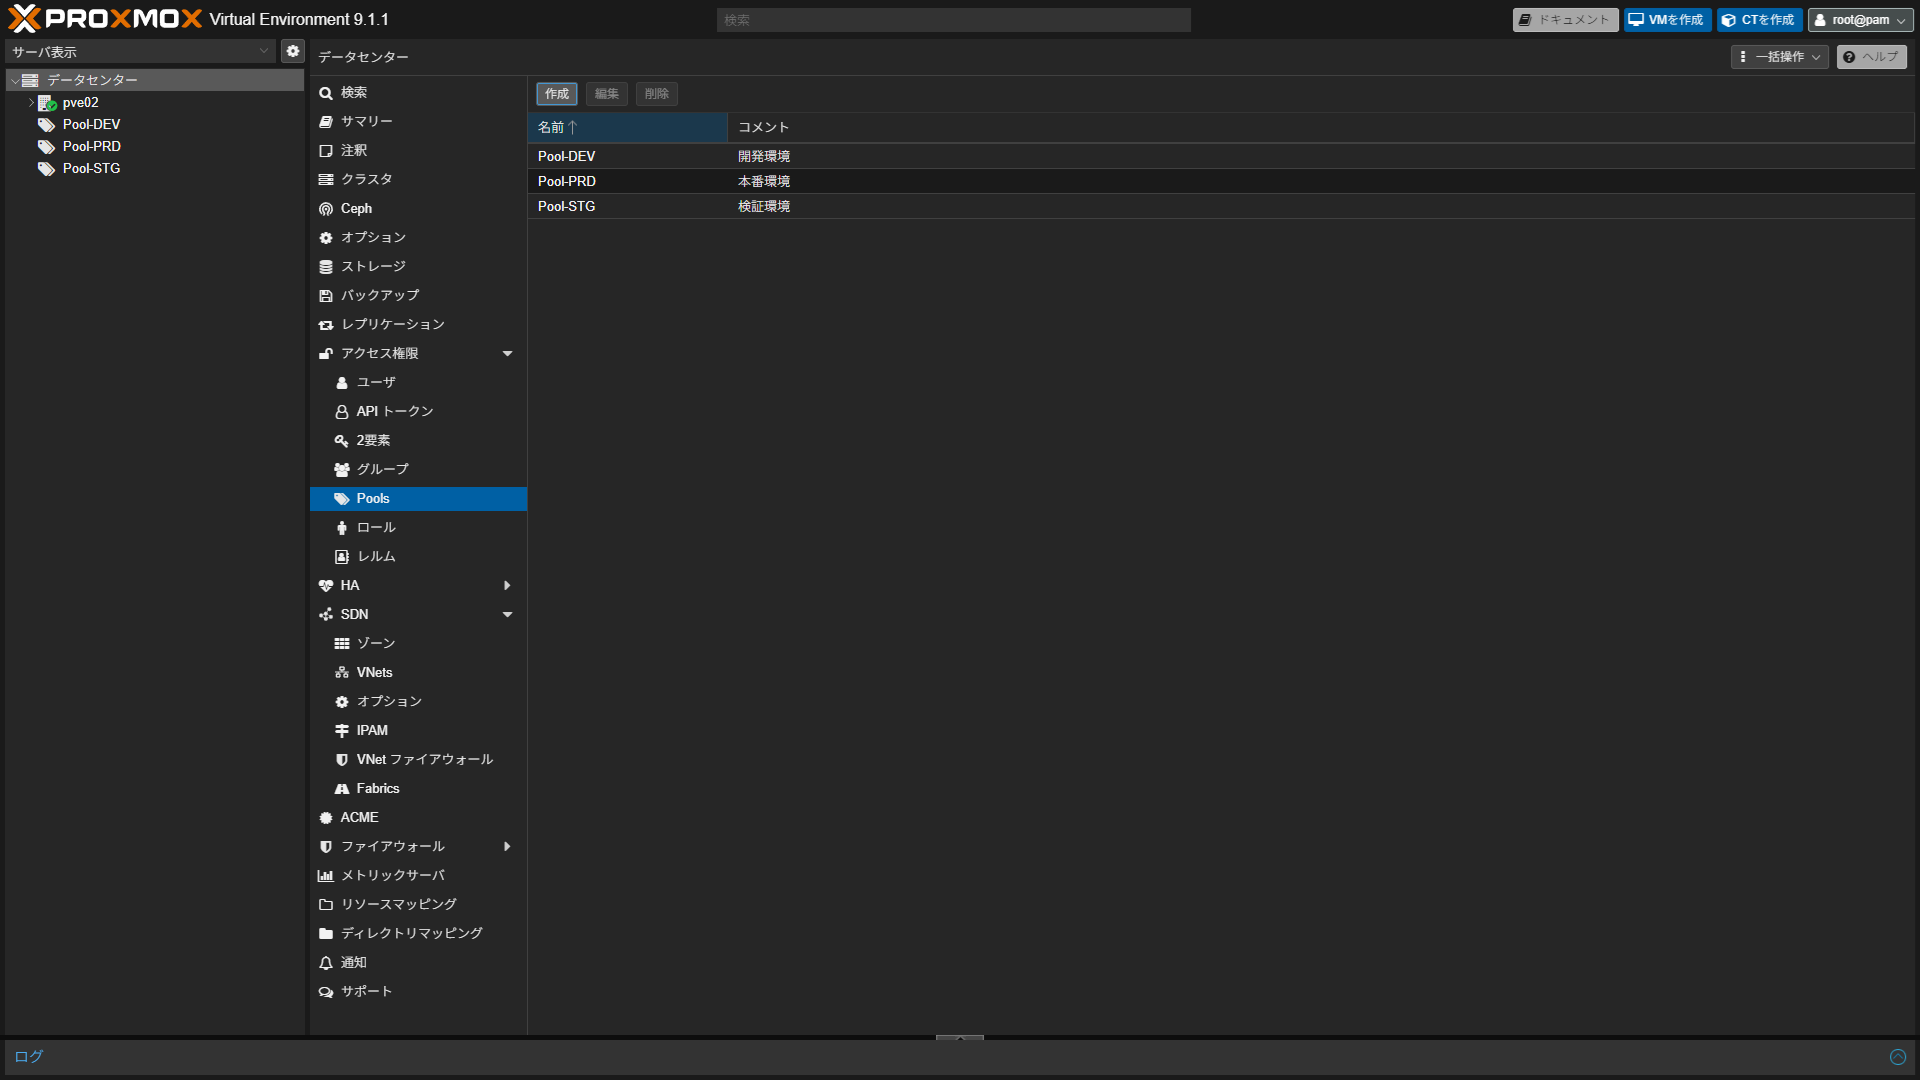Click the gear icon beside server view
Screen dimensions: 1920x1080
tap(292, 51)
